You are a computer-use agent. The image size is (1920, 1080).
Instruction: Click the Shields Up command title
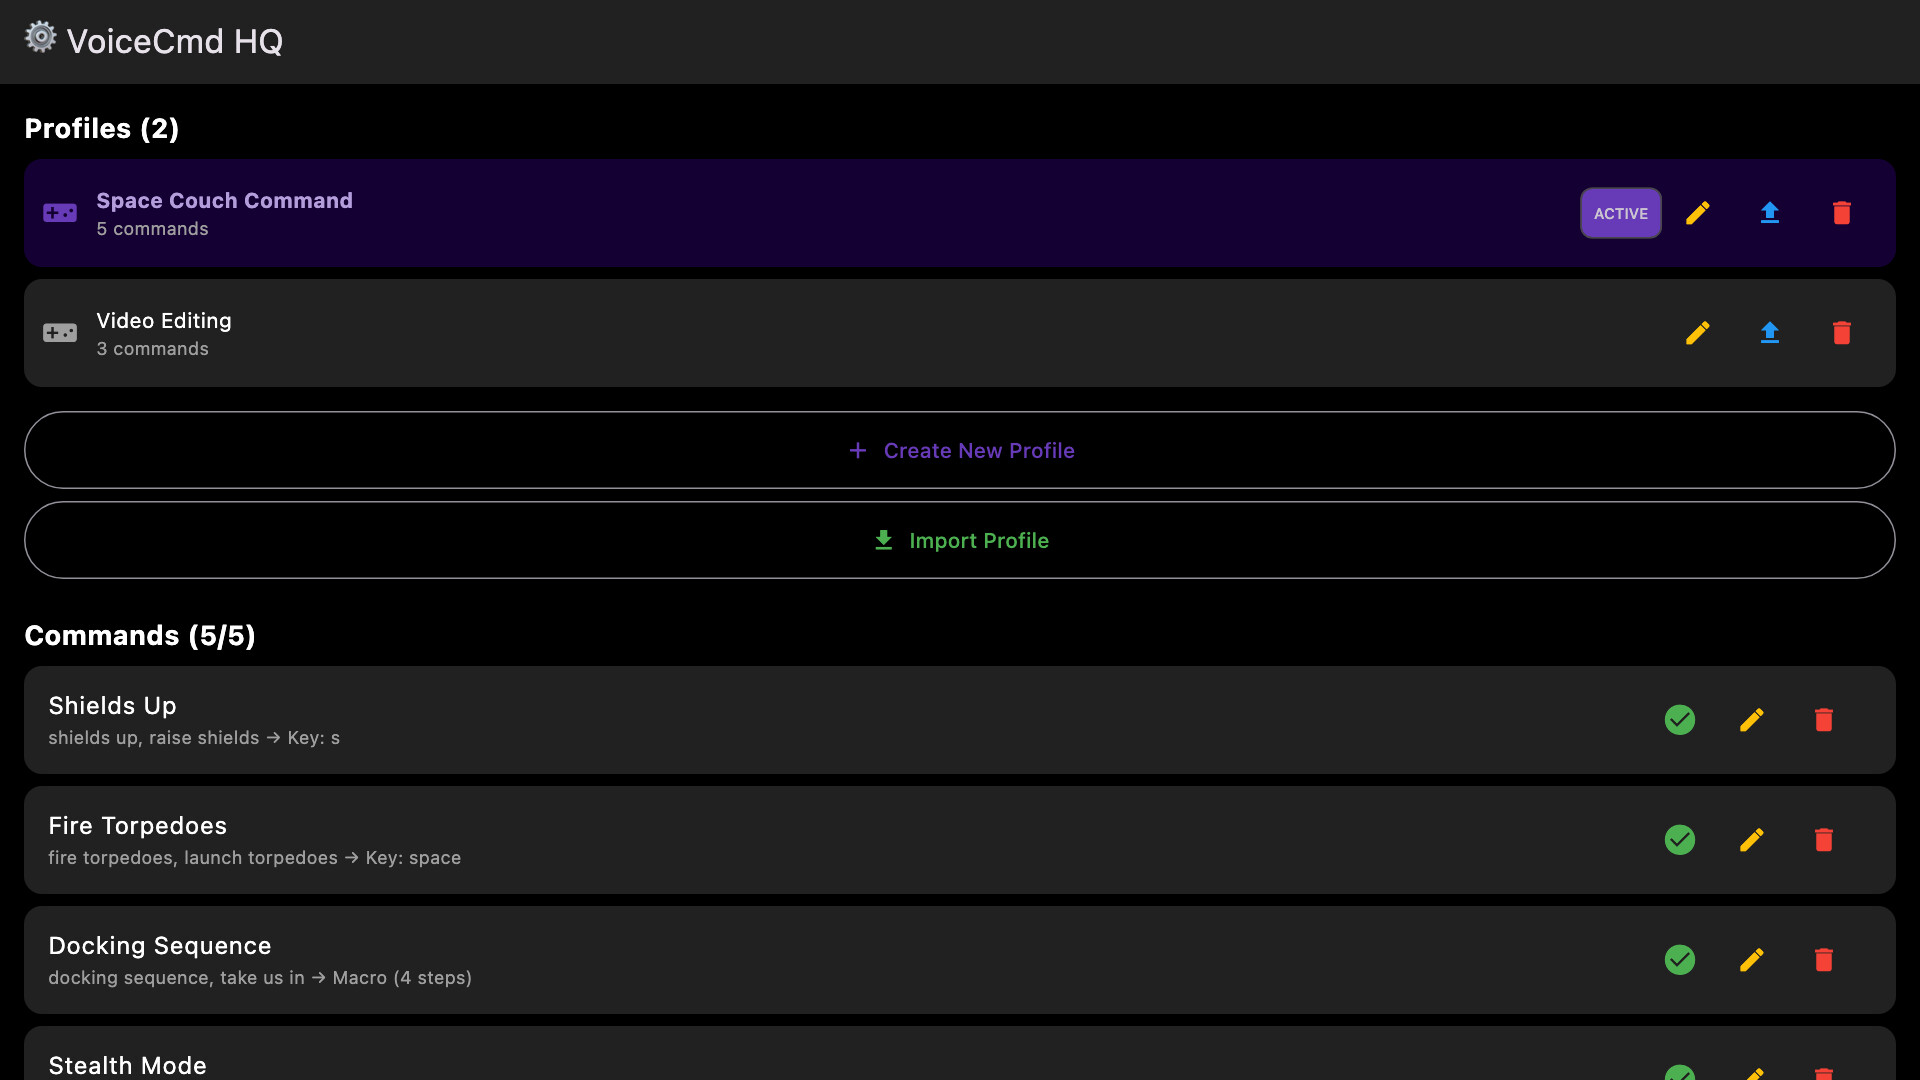[x=112, y=706]
